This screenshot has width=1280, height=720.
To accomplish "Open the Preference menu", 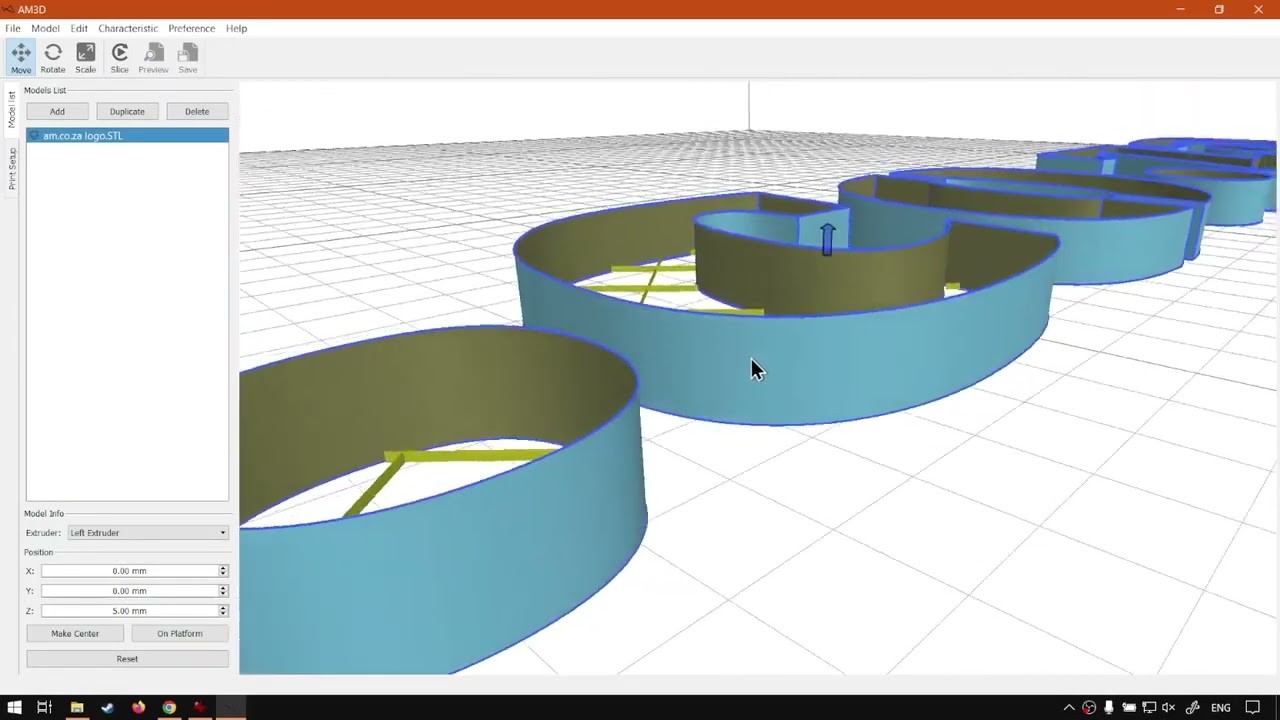I will (191, 28).
